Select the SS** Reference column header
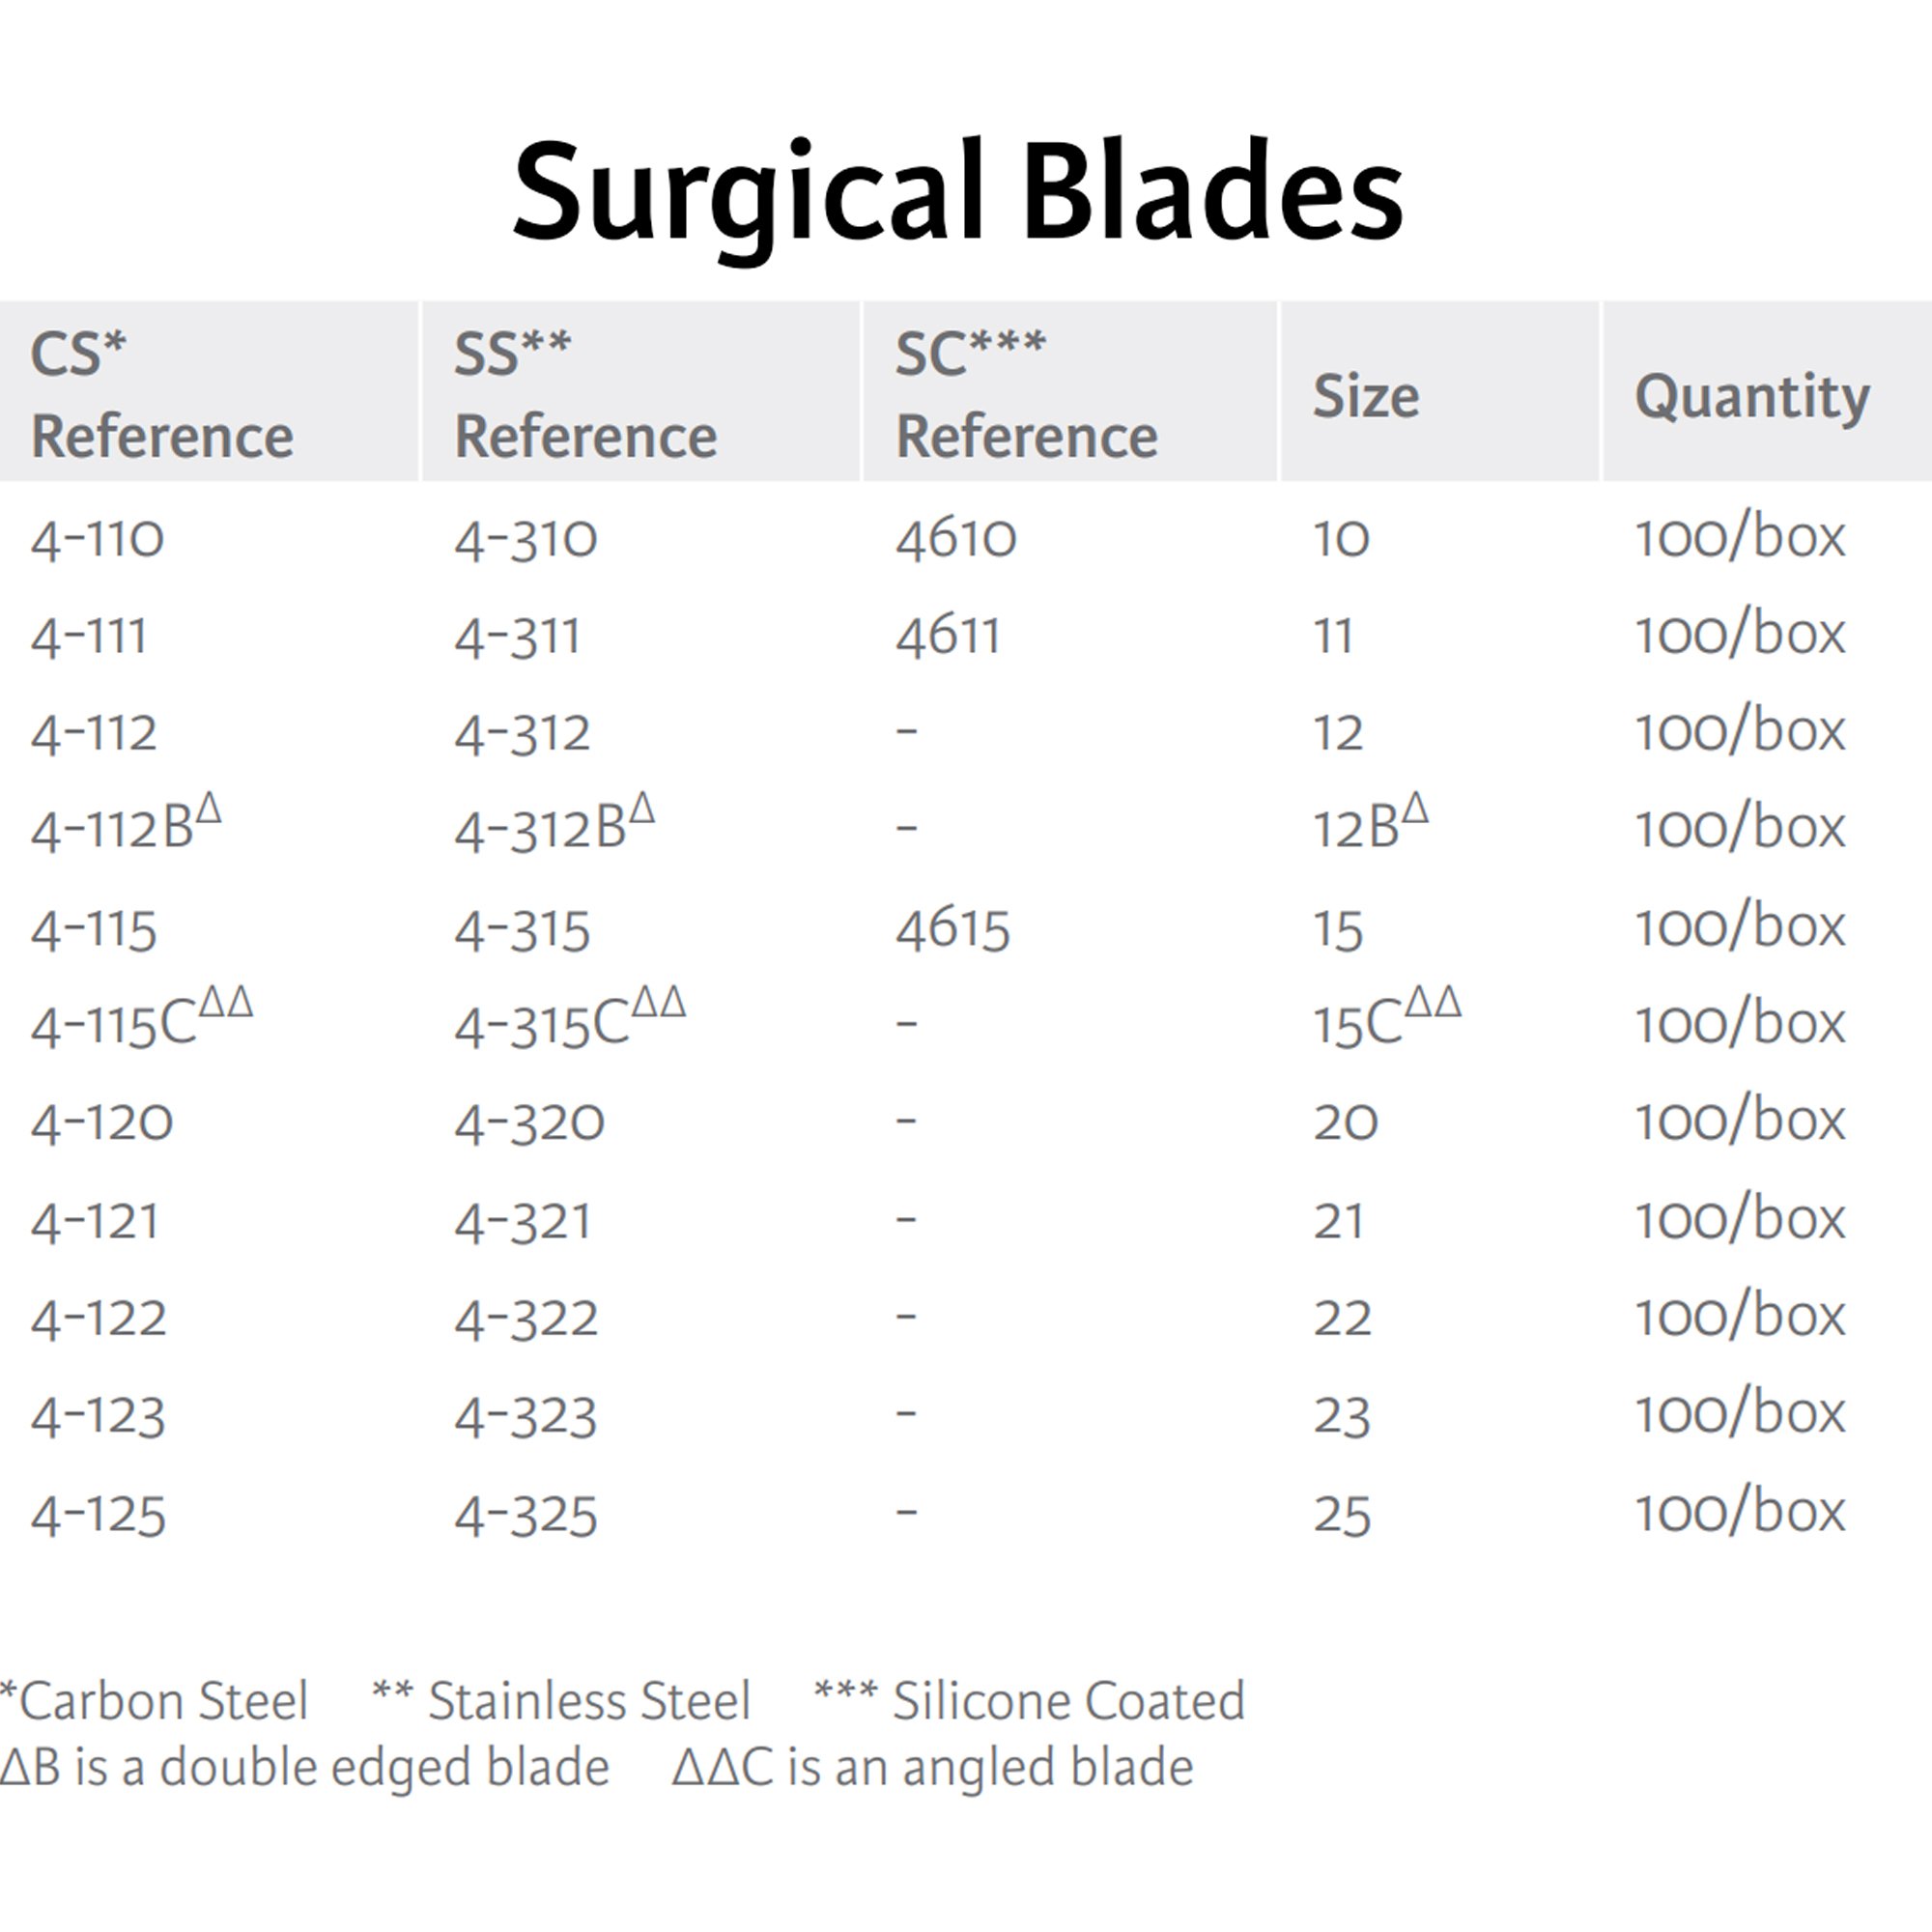1932x1932 pixels. click(585, 394)
